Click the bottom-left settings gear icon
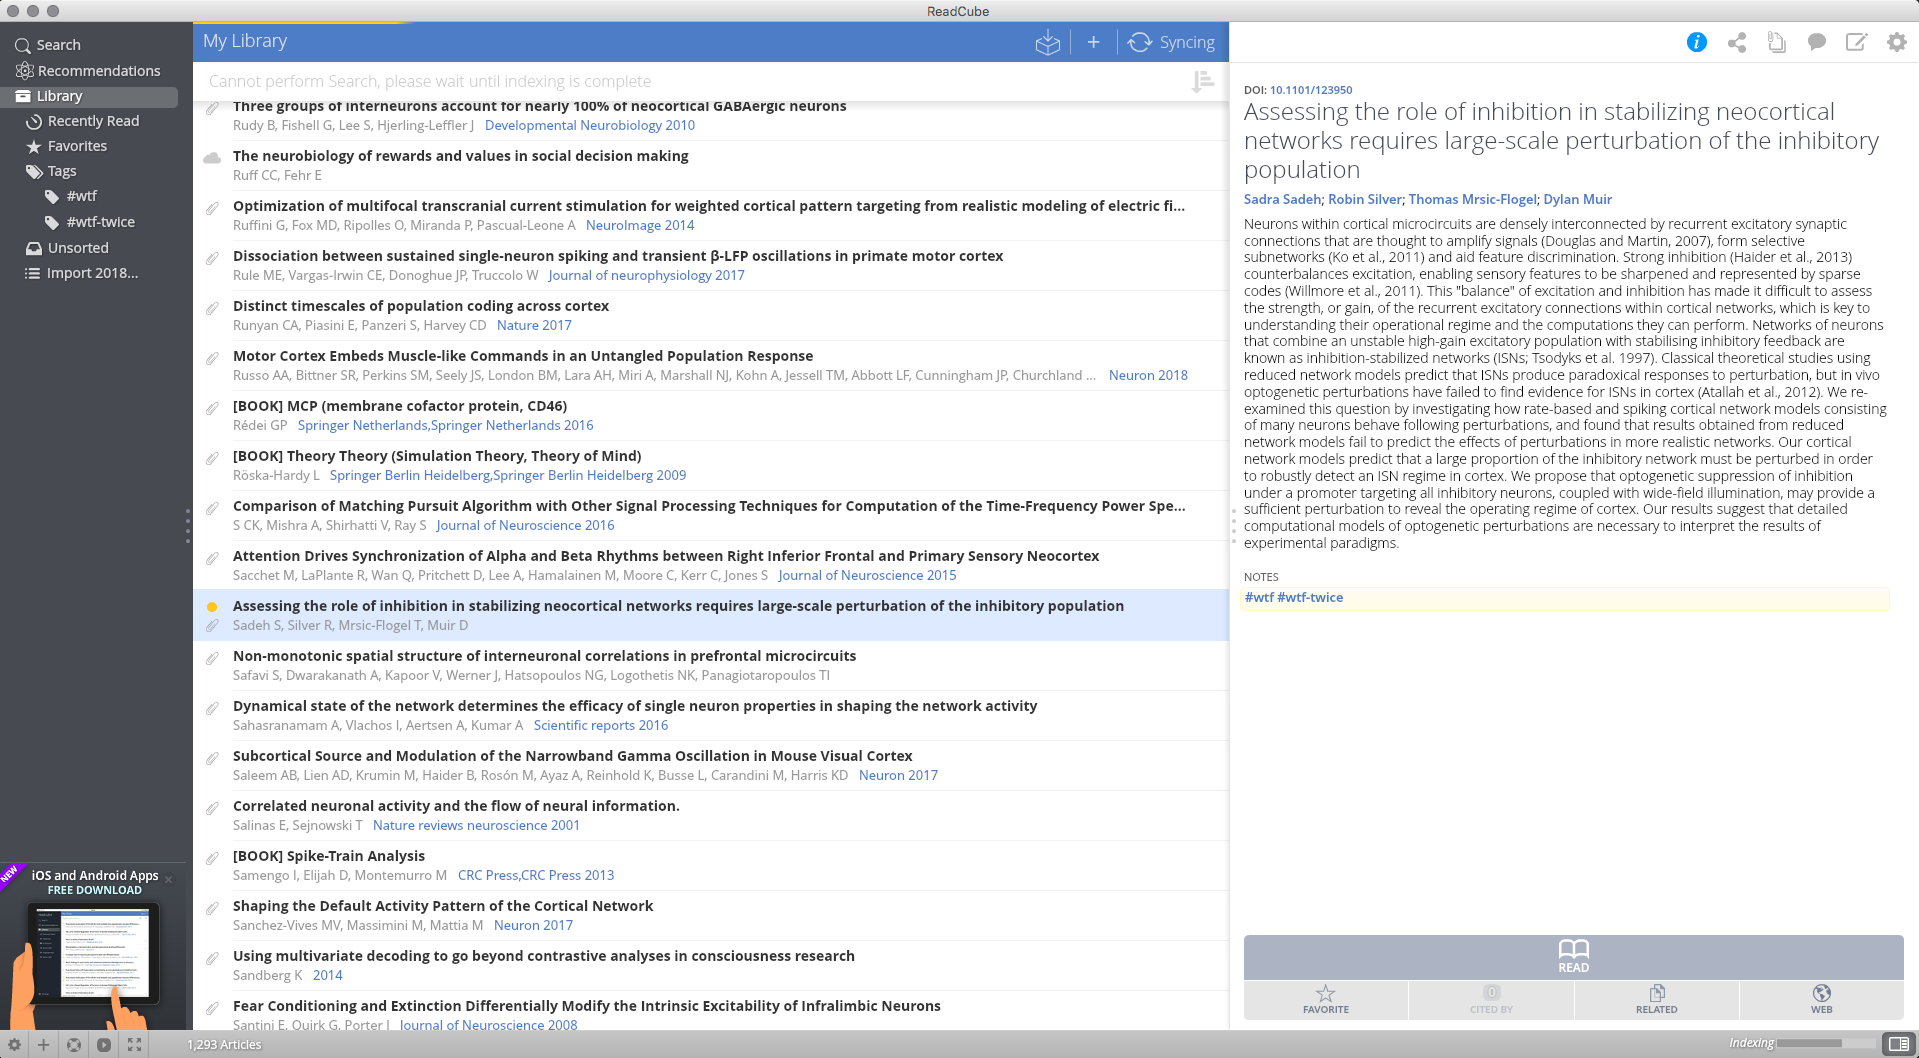The height and width of the screenshot is (1058, 1919). click(x=14, y=1044)
